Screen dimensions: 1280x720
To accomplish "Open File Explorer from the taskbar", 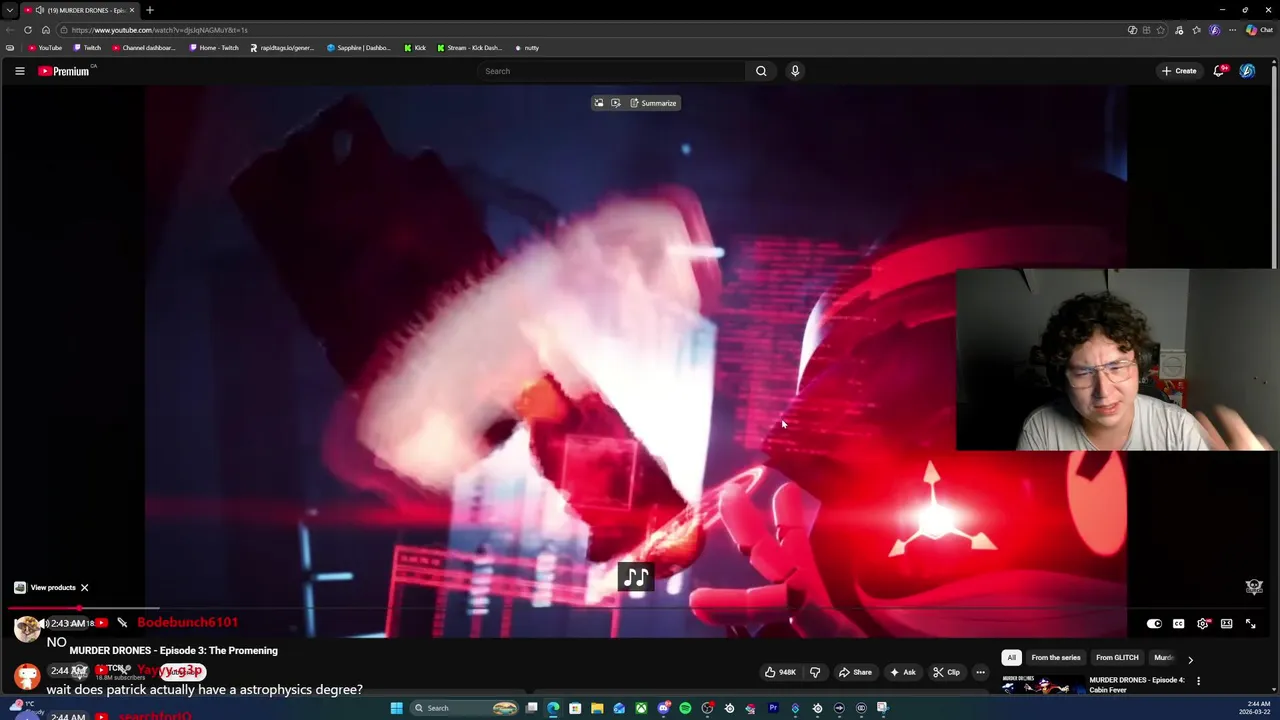I will tap(597, 708).
